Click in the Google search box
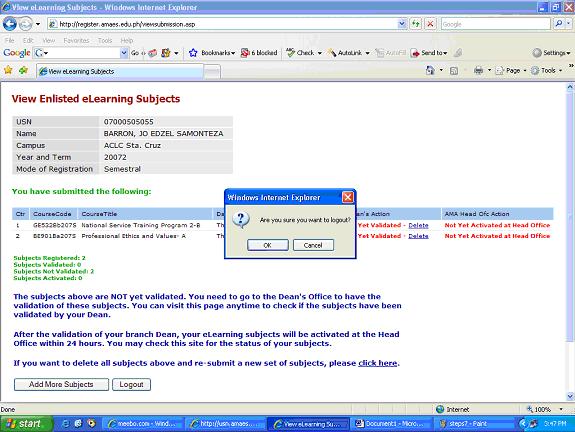The height and width of the screenshot is (432, 575). [x=495, y=24]
